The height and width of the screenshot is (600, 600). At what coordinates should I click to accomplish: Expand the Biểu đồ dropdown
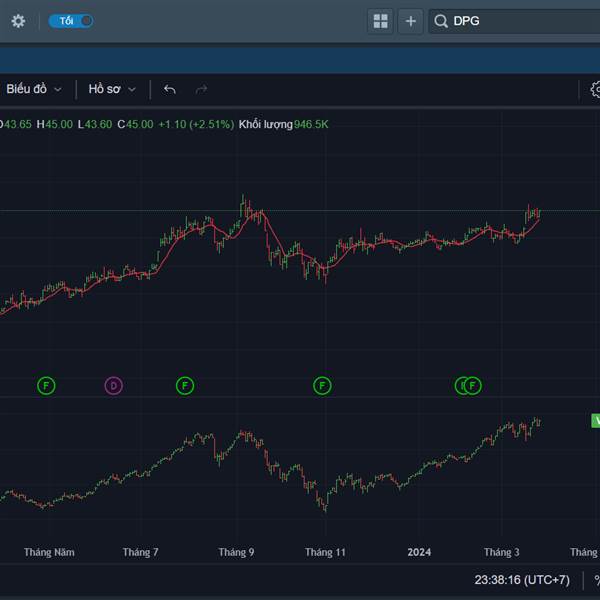click(34, 89)
